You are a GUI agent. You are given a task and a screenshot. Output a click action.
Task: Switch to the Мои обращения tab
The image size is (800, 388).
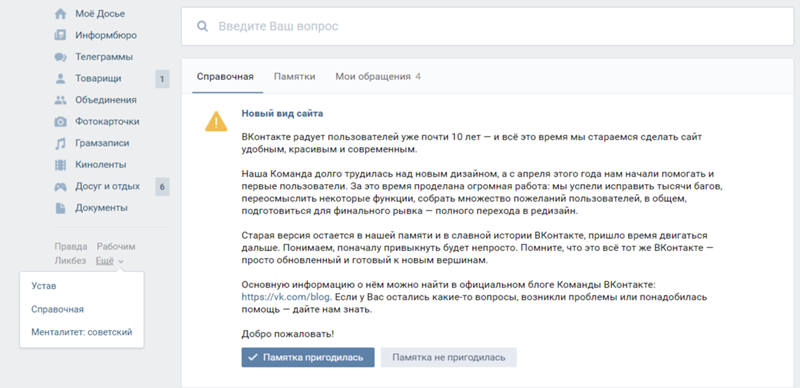pos(378,77)
